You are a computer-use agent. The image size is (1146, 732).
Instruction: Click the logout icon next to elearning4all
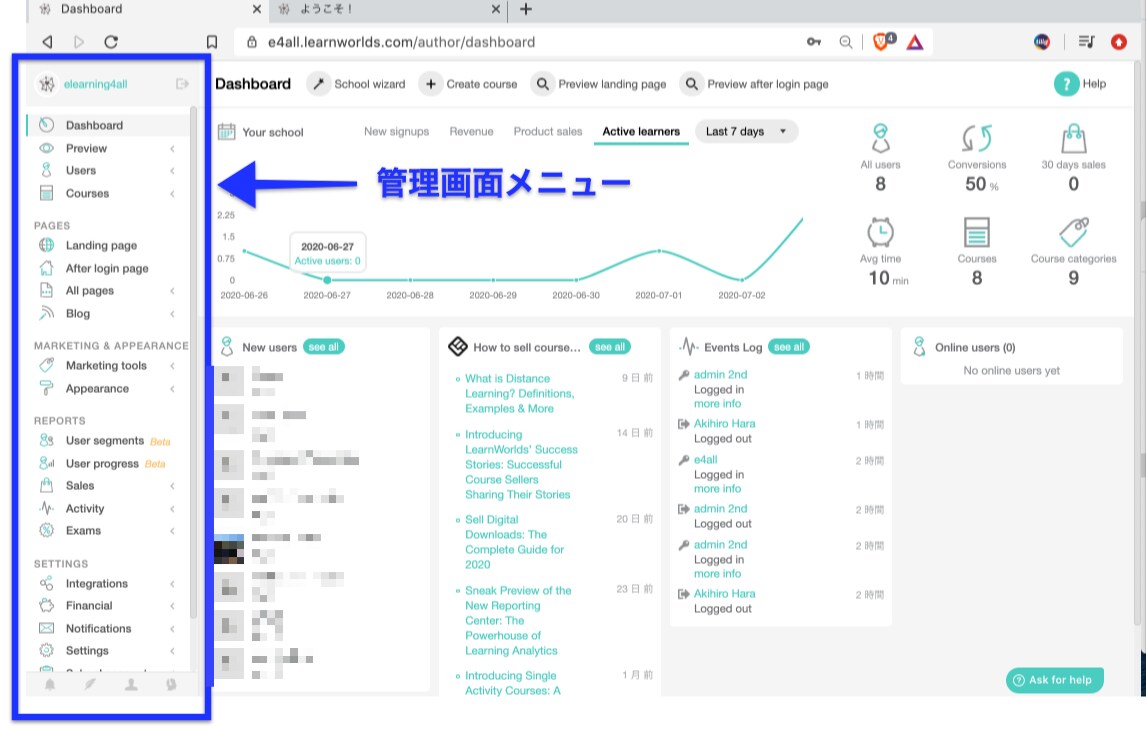pyautogui.click(x=182, y=84)
